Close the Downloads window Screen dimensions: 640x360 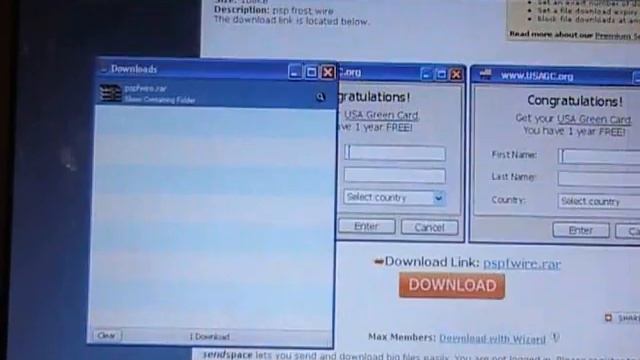pos(328,73)
